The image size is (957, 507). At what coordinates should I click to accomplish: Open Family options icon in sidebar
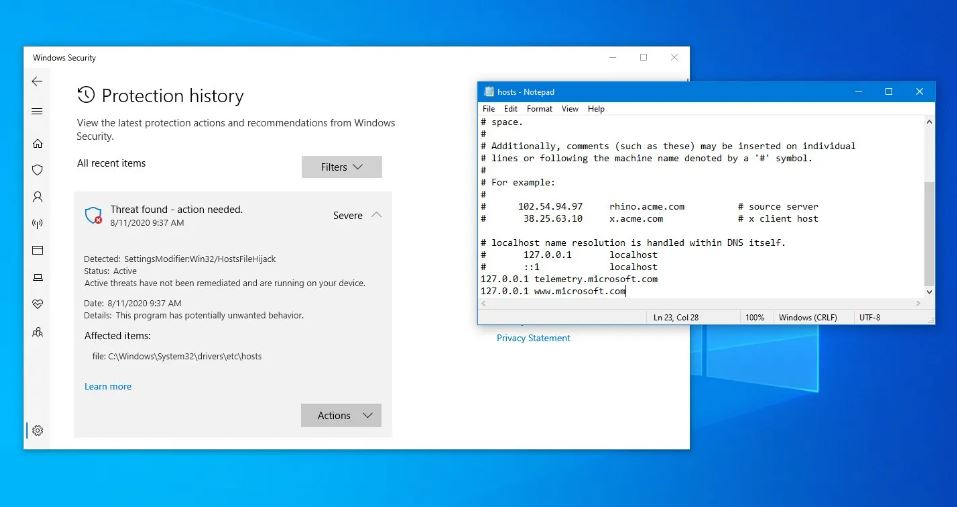tap(37, 332)
